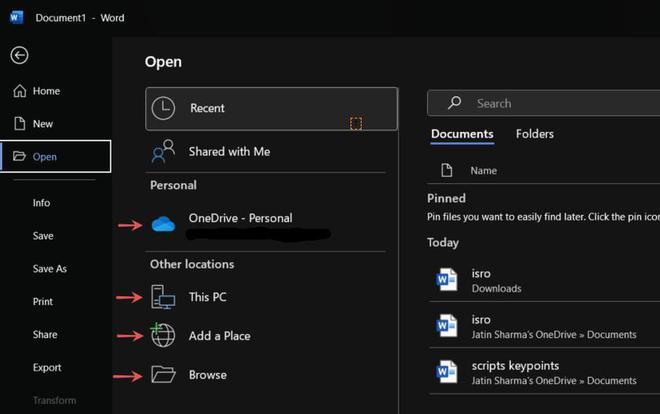
Task: Click the Word logo in title bar
Action: (x=16, y=17)
